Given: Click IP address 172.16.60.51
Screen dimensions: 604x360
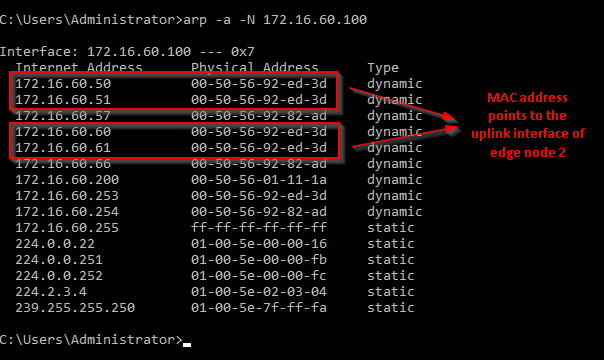Looking at the screenshot, I should click(63, 100).
